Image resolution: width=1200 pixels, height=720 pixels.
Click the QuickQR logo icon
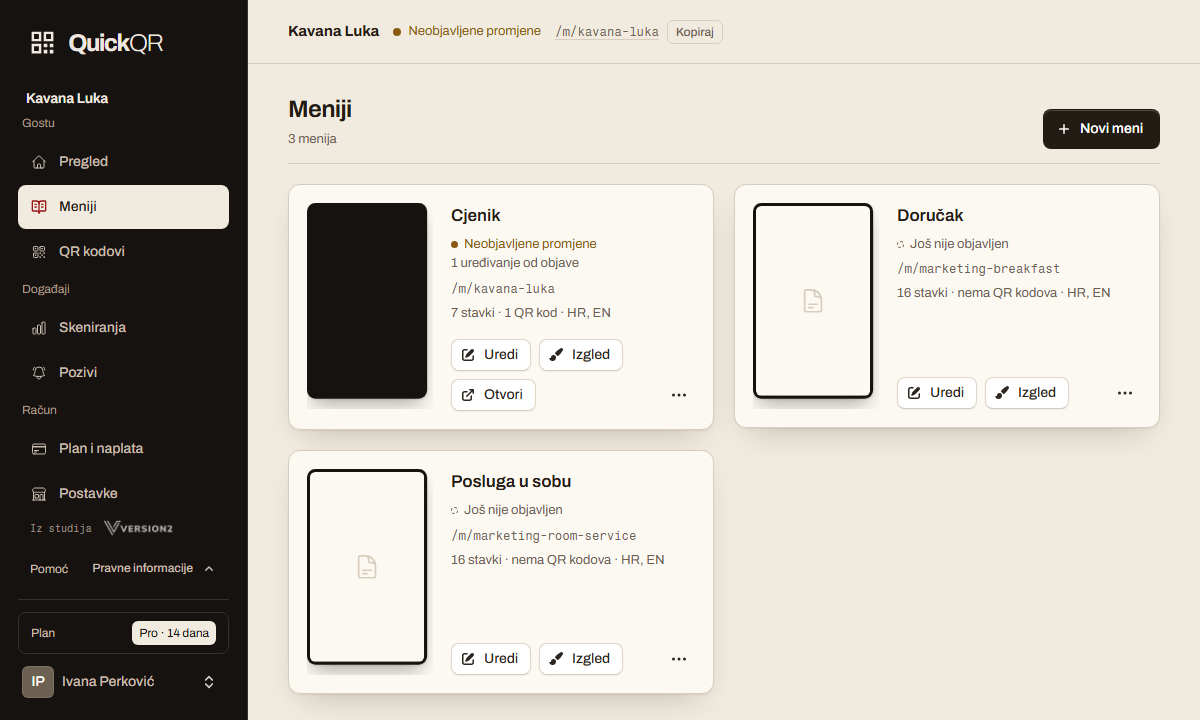[42, 42]
